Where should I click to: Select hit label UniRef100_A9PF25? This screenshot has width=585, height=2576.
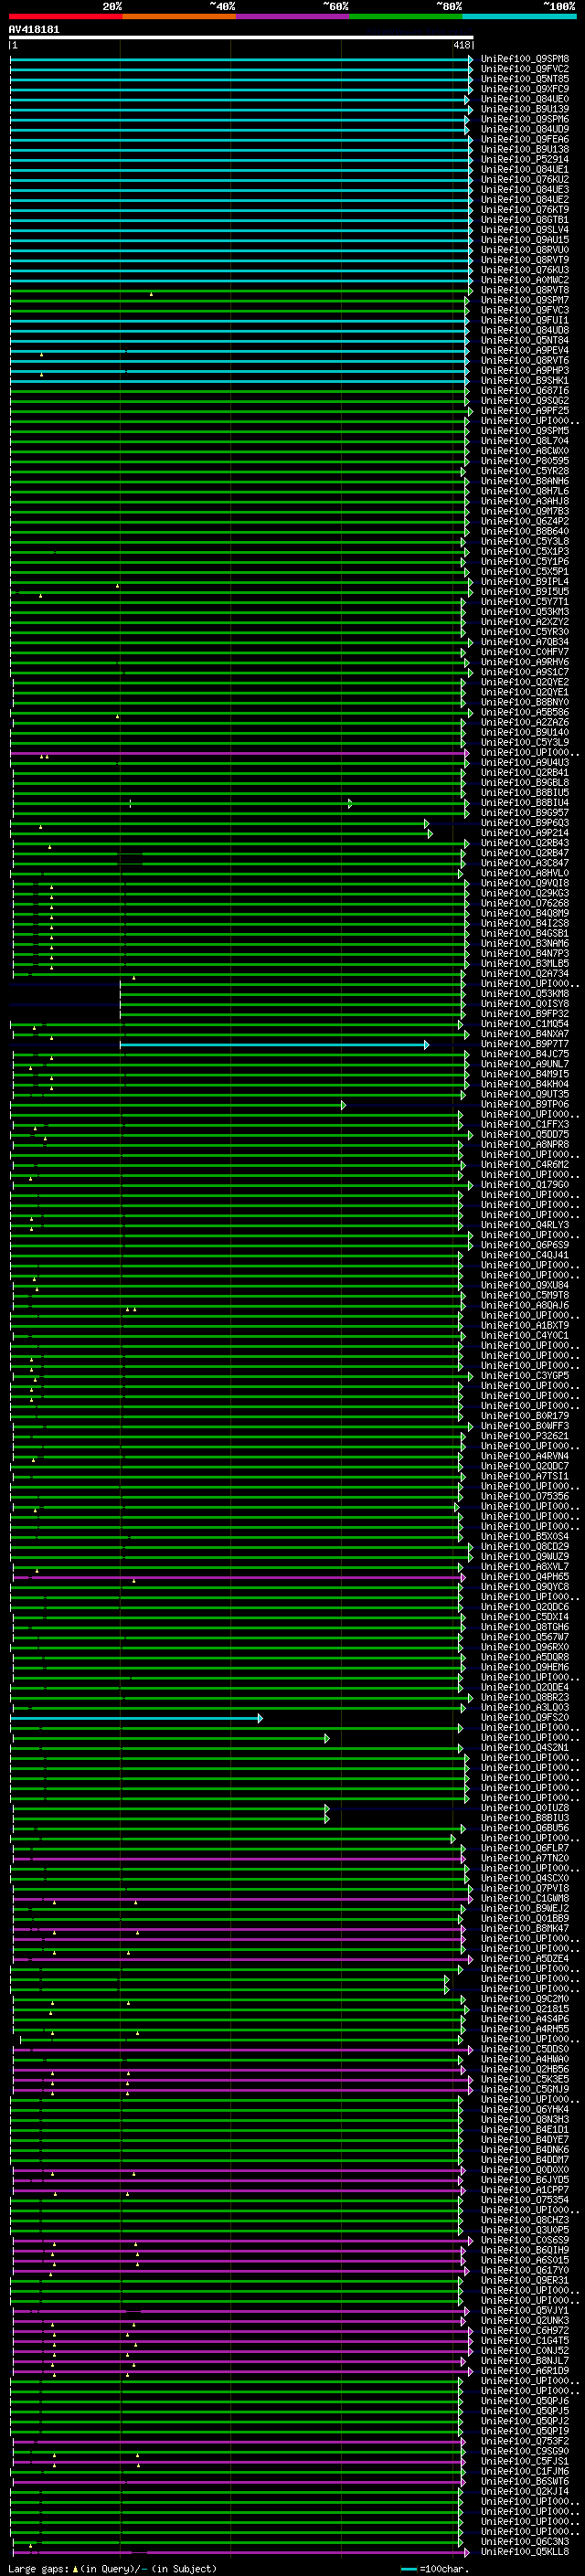point(525,411)
